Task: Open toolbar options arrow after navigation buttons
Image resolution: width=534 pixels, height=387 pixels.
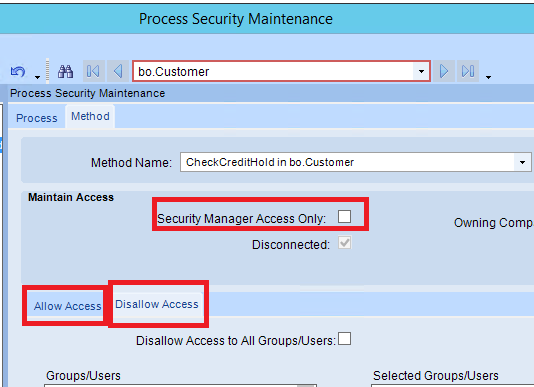Action: tap(488, 77)
